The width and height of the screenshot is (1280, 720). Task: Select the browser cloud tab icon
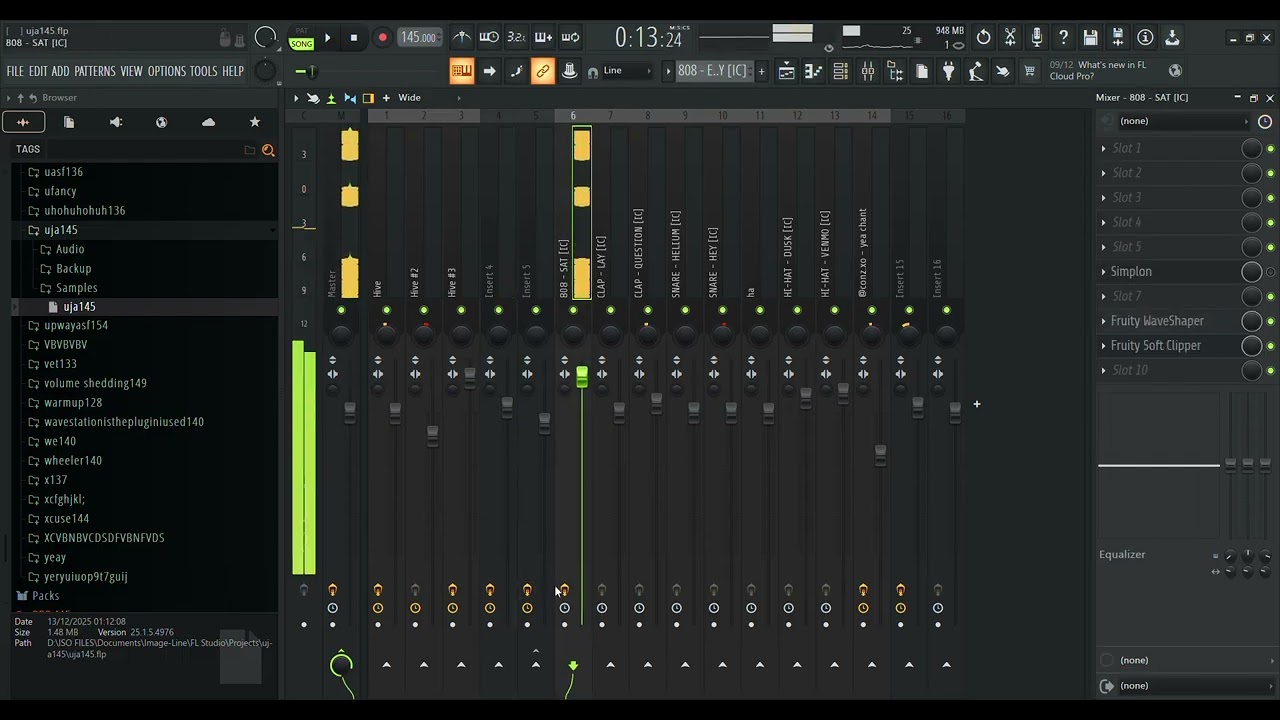(208, 122)
